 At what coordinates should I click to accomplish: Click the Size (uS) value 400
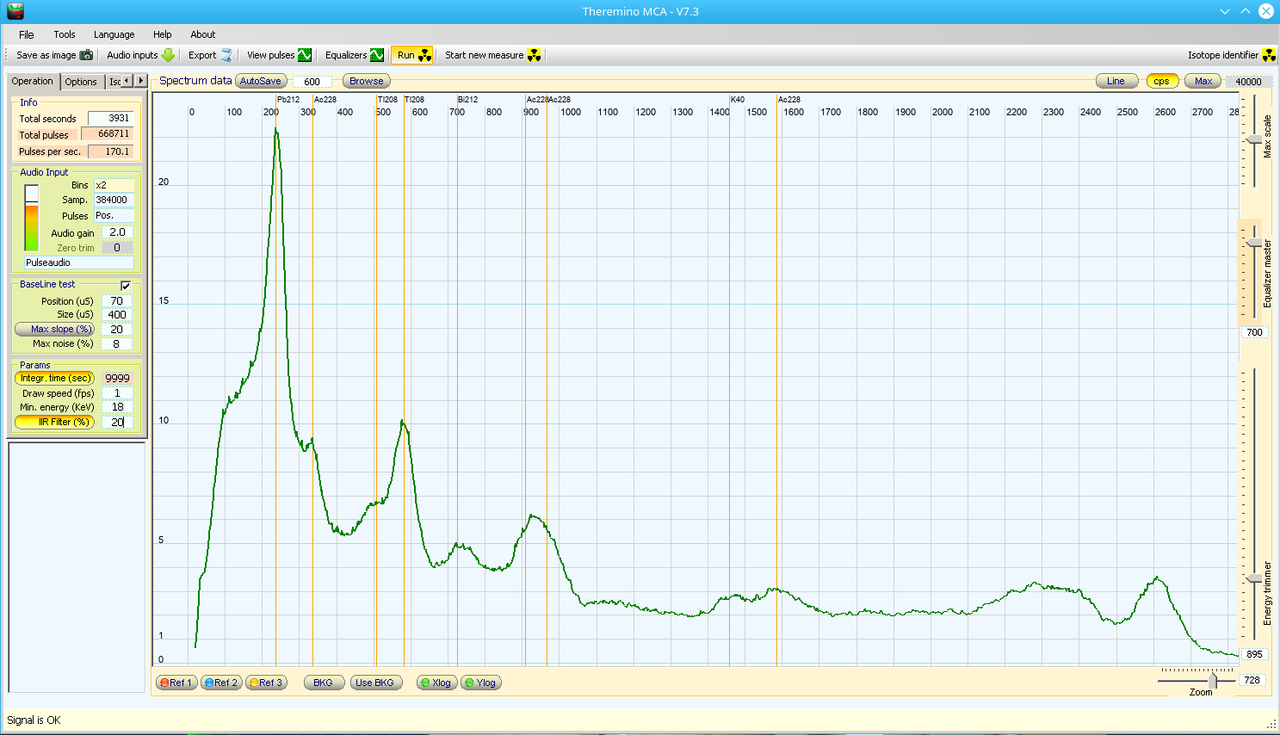[x=117, y=315]
